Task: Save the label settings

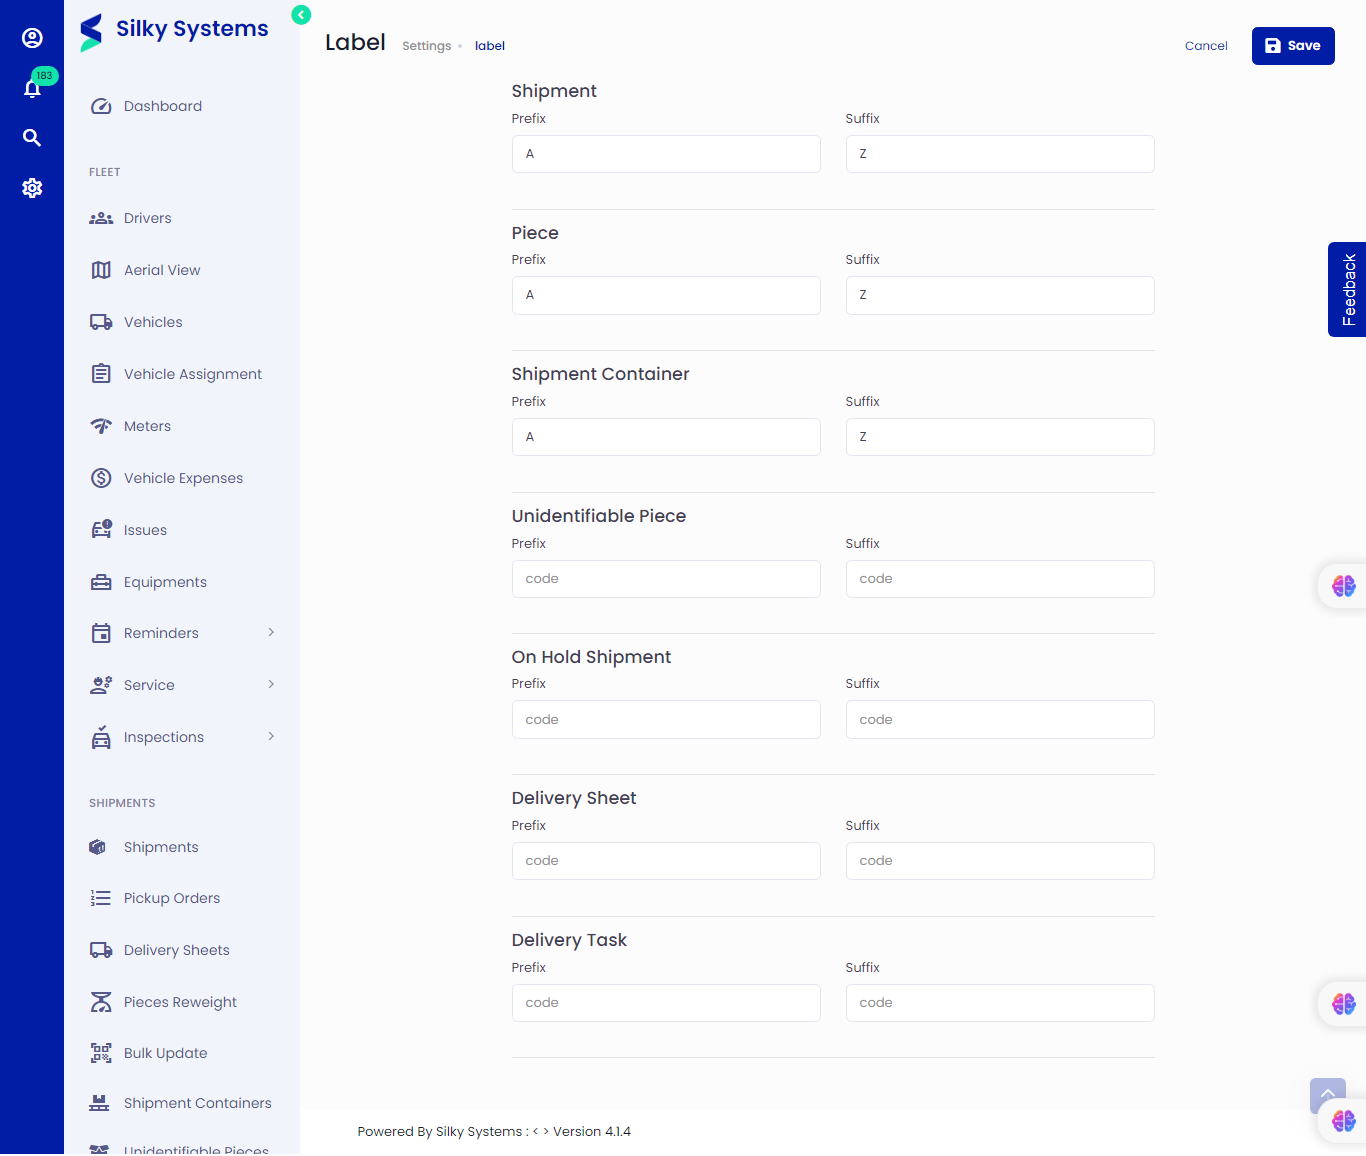Action: coord(1292,46)
